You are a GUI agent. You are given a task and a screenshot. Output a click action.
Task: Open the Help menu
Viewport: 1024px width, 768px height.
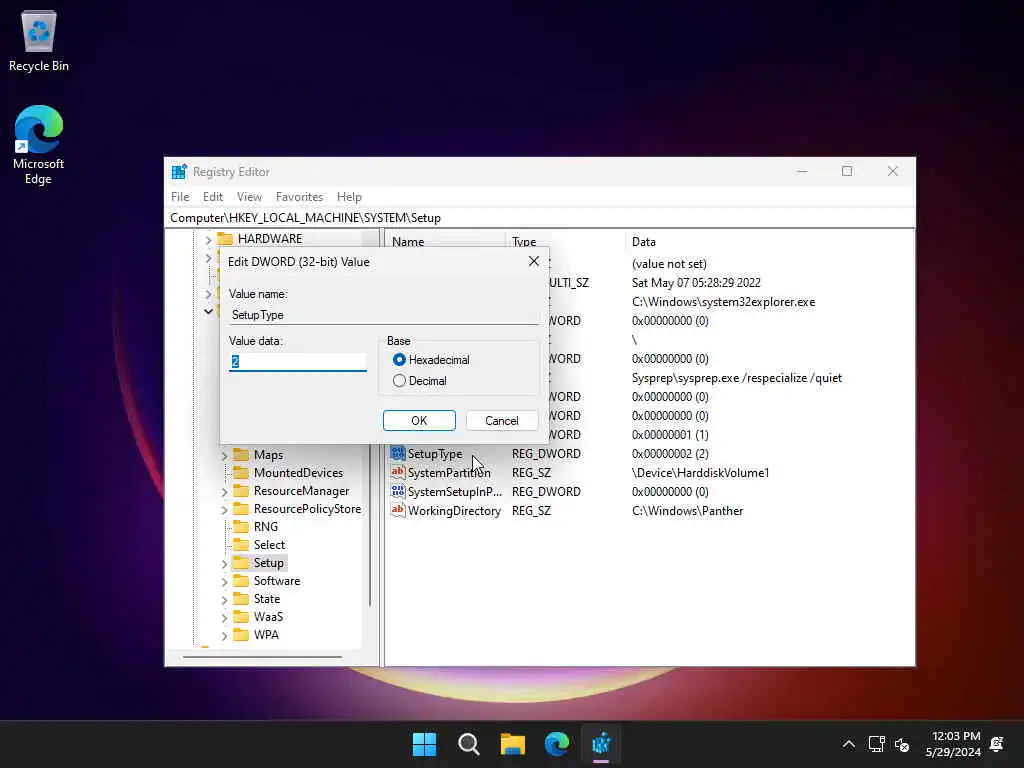tap(349, 197)
